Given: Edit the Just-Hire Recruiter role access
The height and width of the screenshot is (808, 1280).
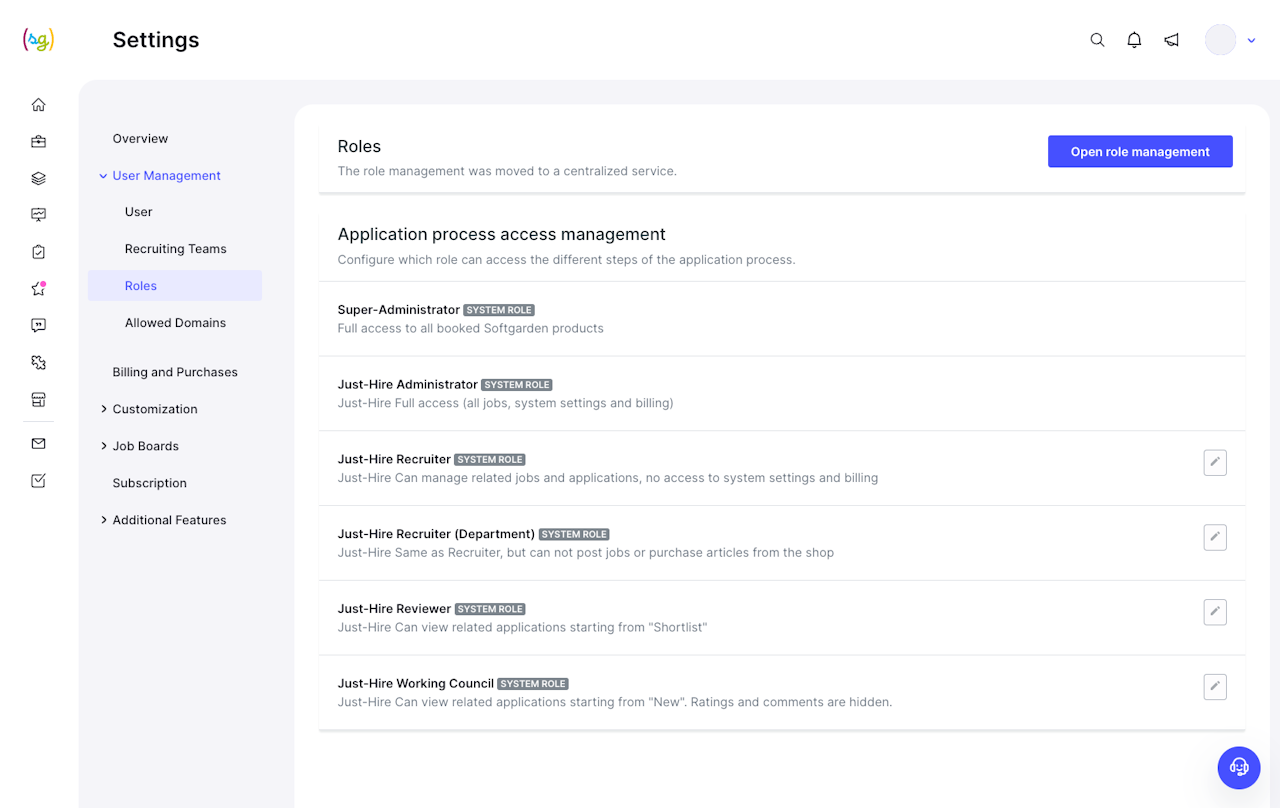Looking at the screenshot, I should 1215,463.
